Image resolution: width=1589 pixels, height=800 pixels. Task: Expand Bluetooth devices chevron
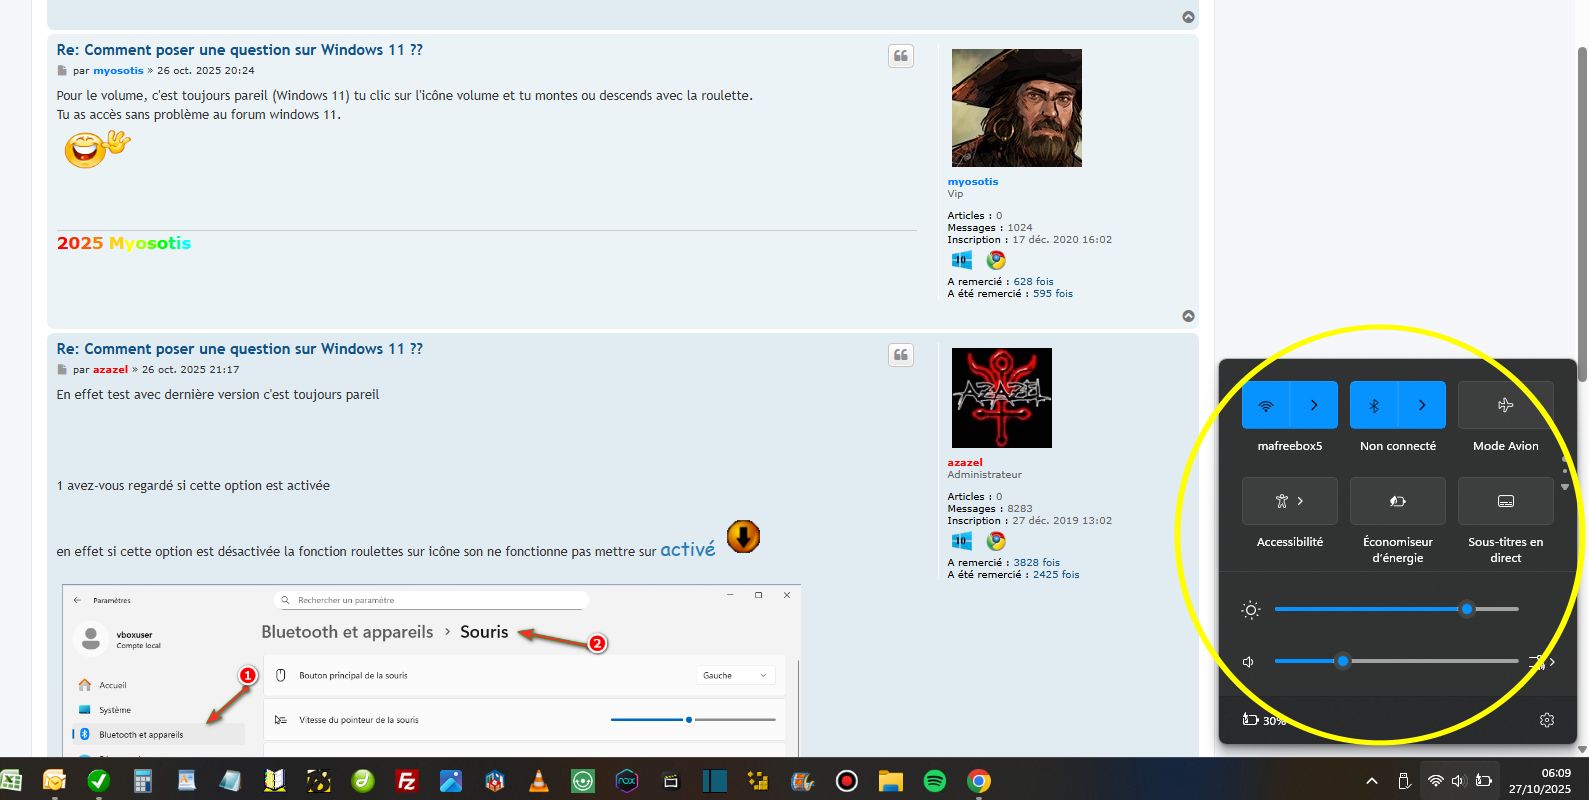1422,406
